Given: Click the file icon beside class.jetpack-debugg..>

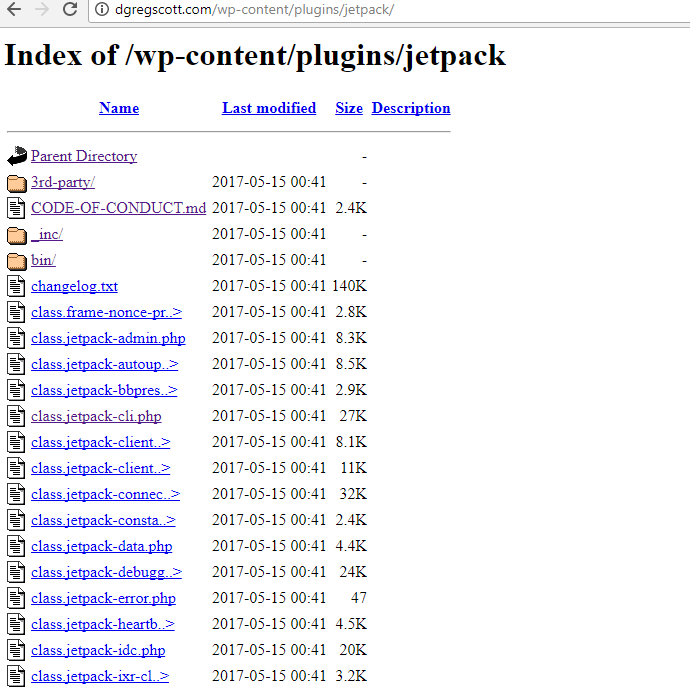Looking at the screenshot, I should tap(16, 572).
